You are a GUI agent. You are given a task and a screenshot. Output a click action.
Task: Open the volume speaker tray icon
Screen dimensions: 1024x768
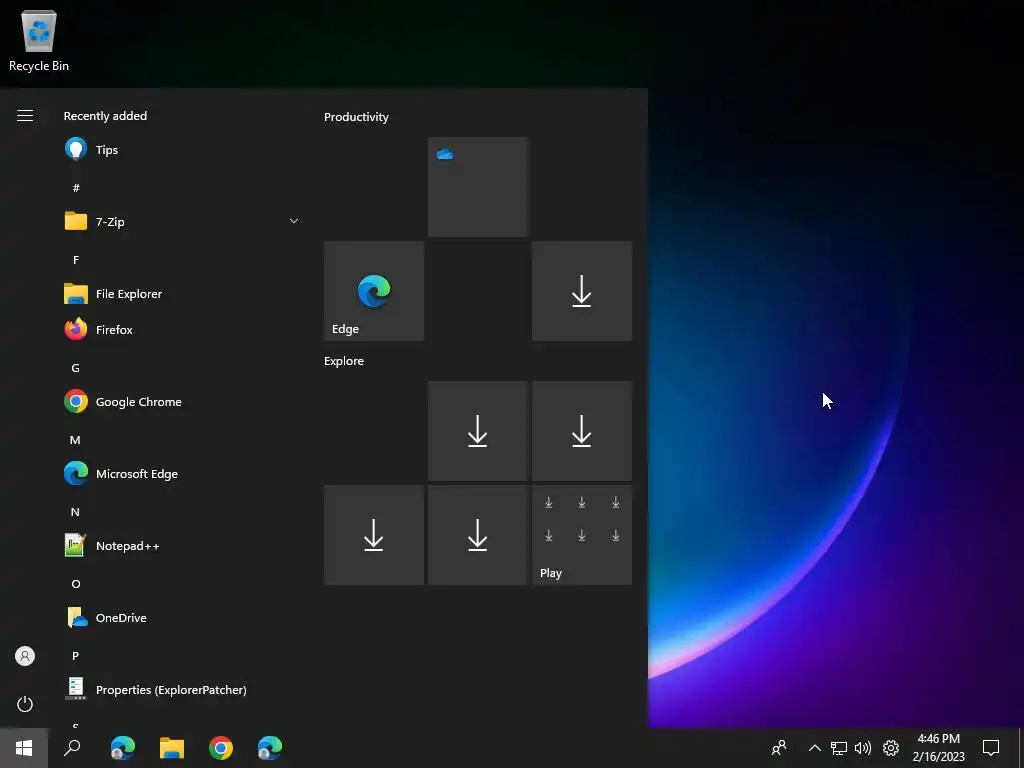point(863,748)
